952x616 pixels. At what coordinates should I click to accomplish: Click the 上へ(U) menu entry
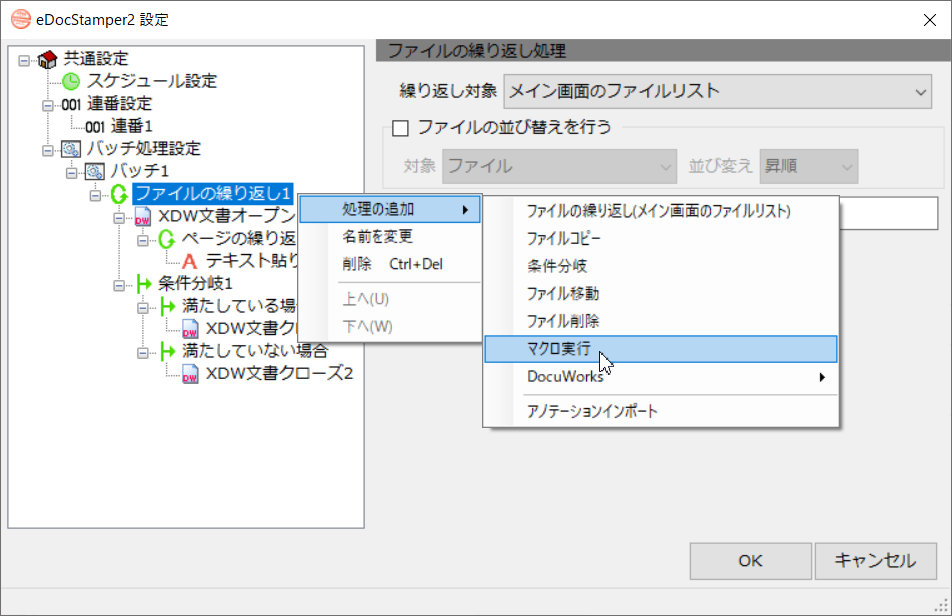[x=390, y=299]
